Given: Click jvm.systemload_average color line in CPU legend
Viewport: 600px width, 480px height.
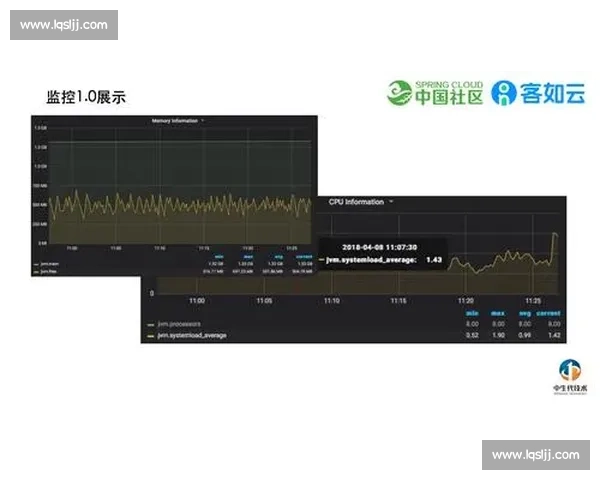Looking at the screenshot, I should (x=151, y=336).
